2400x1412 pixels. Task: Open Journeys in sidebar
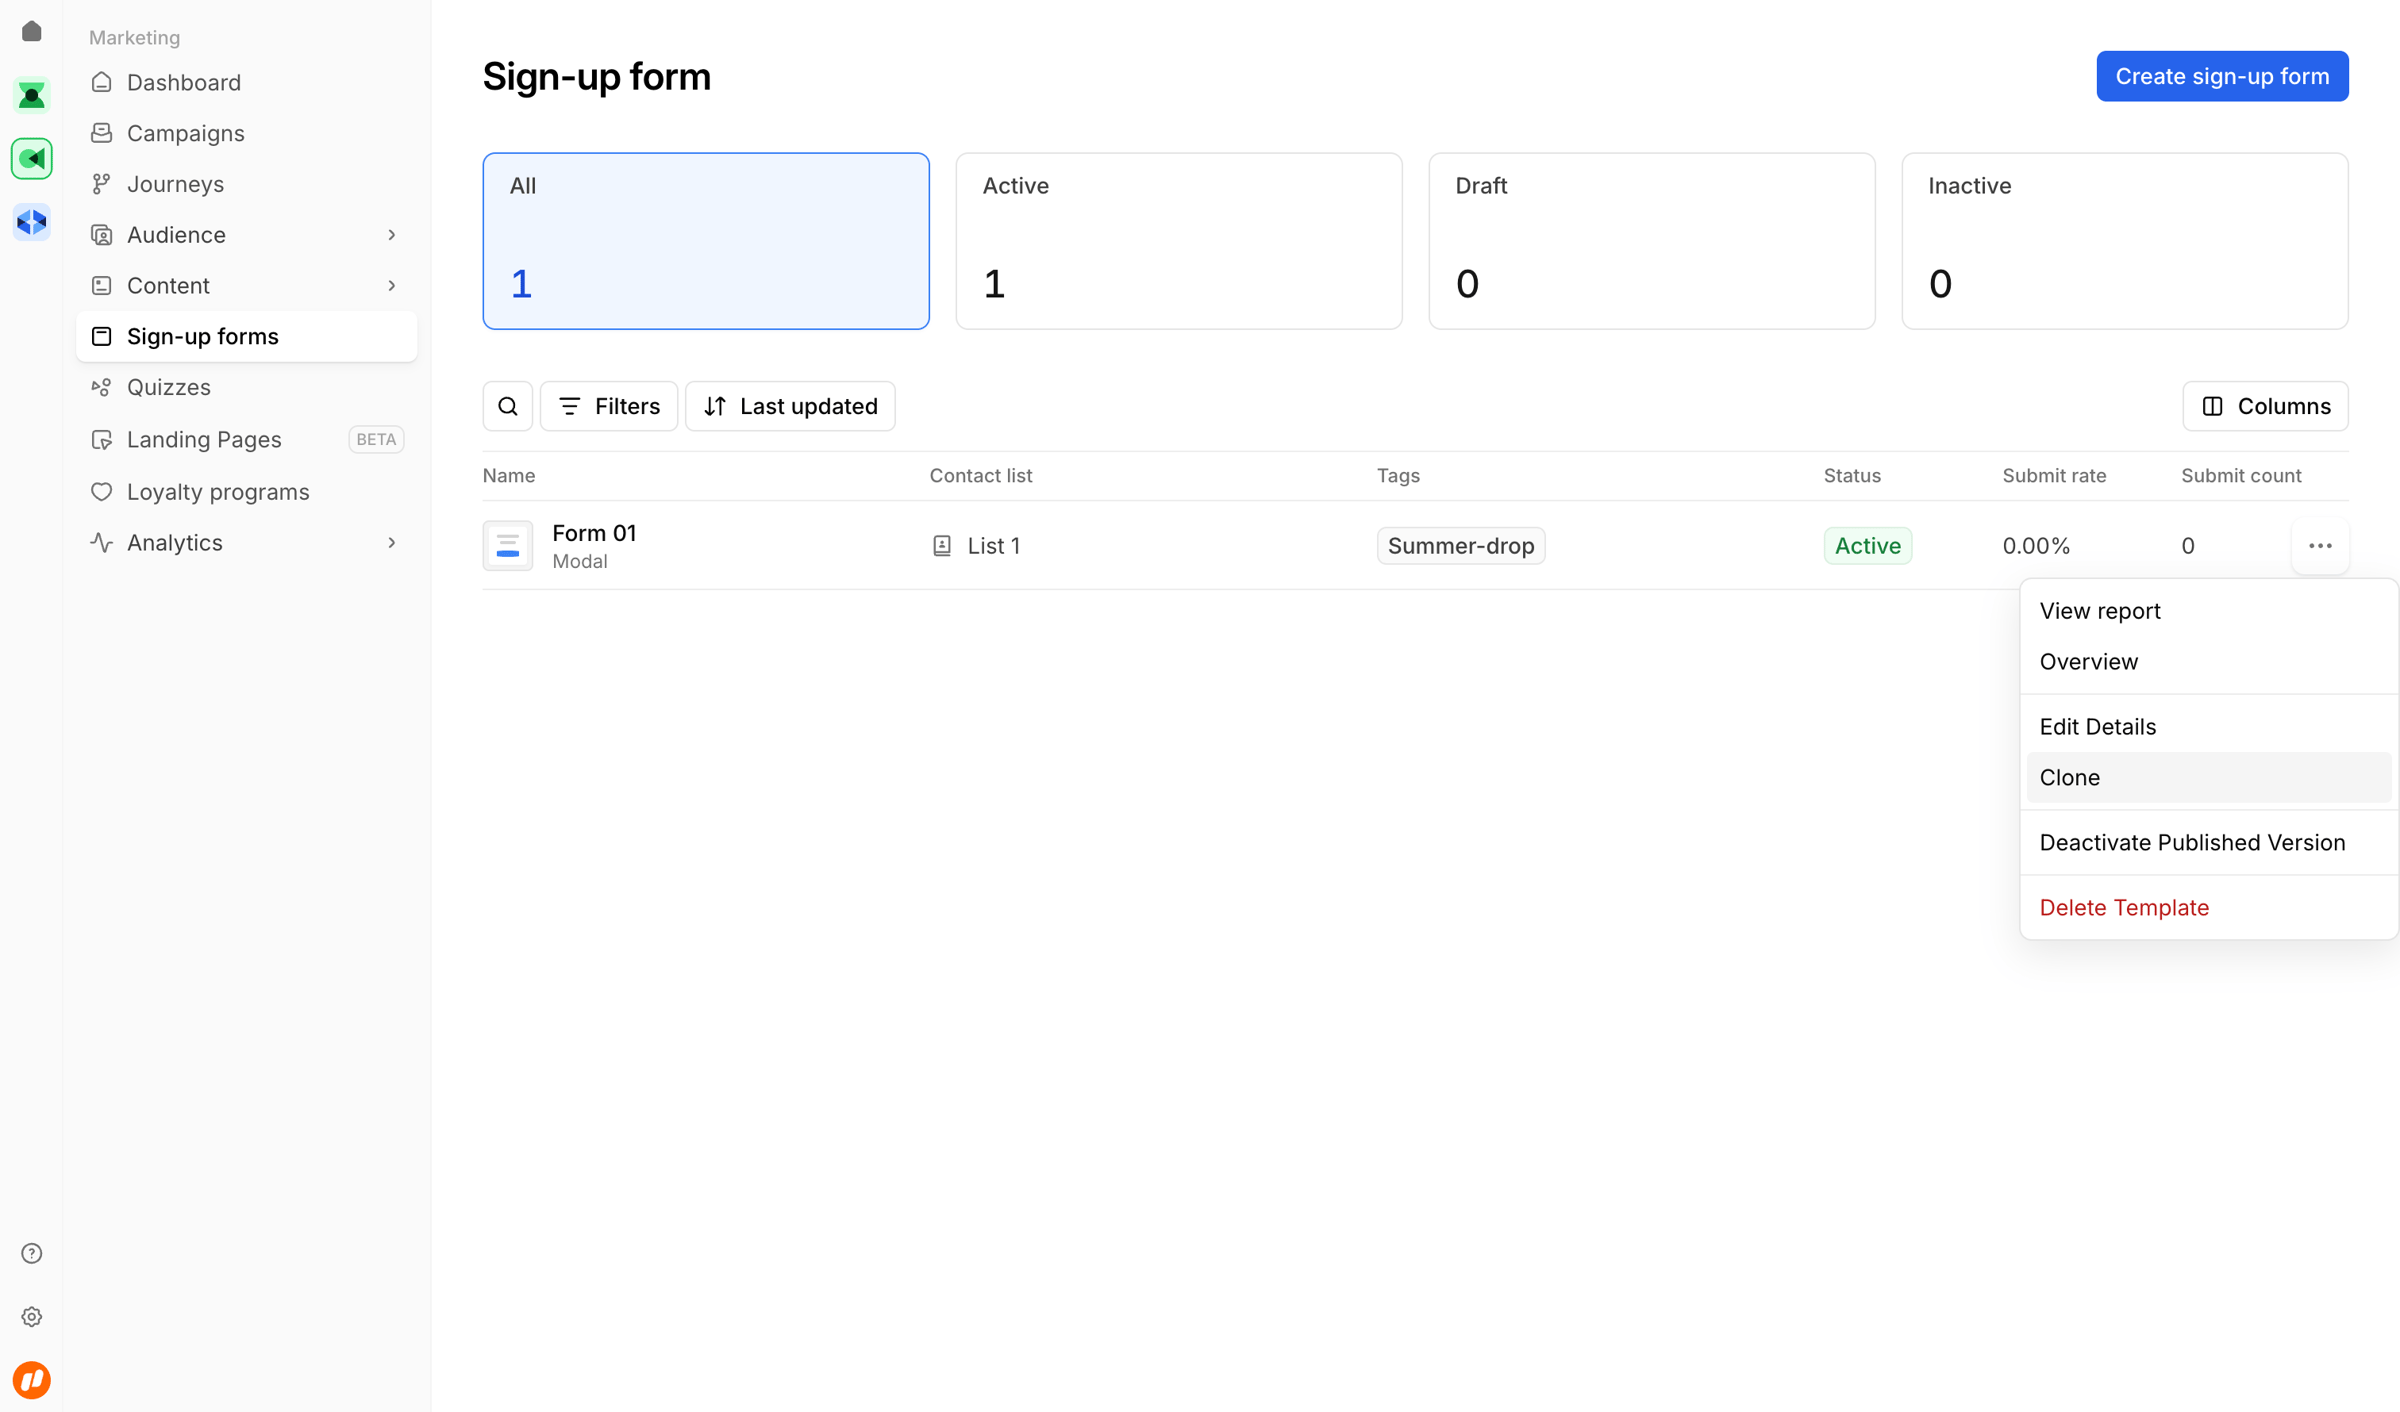pyautogui.click(x=246, y=184)
